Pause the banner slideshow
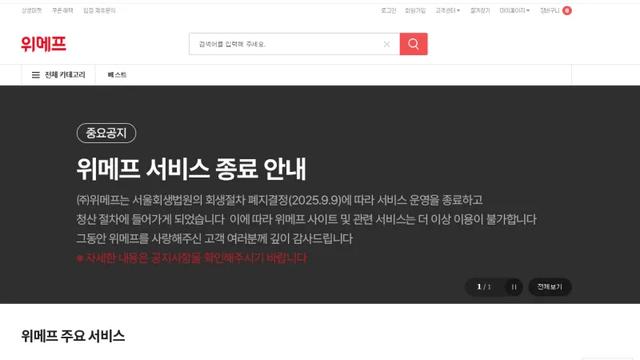 [x=514, y=287]
